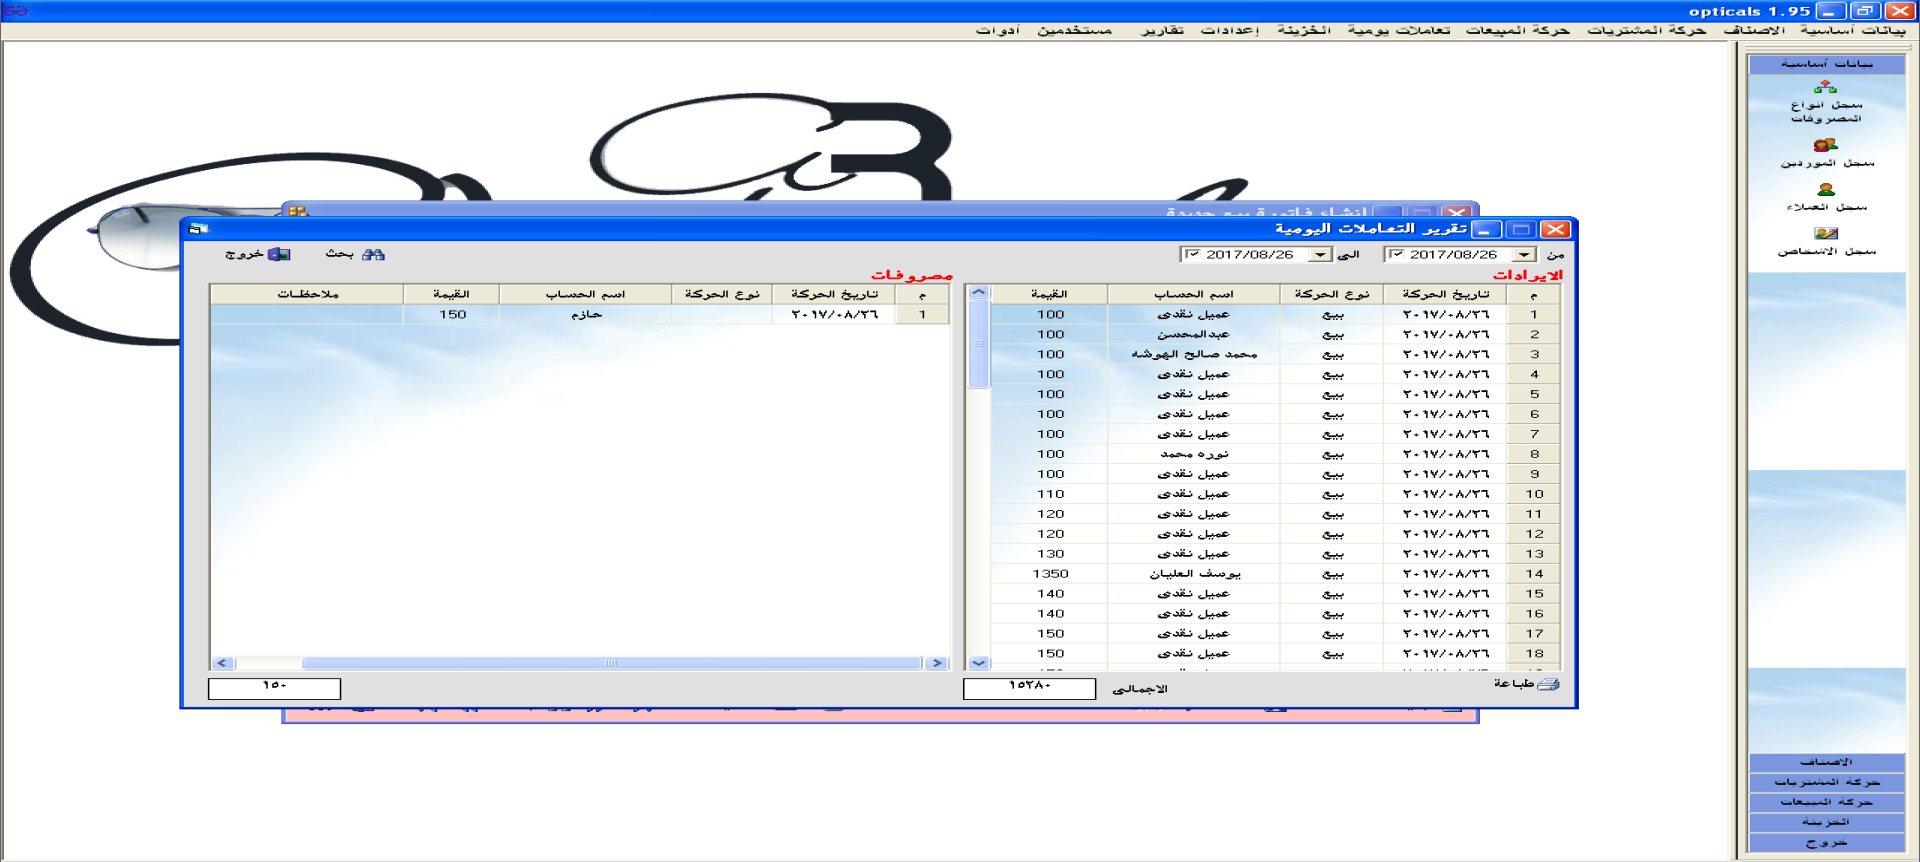Click the value 1350 in row 14

[1050, 574]
